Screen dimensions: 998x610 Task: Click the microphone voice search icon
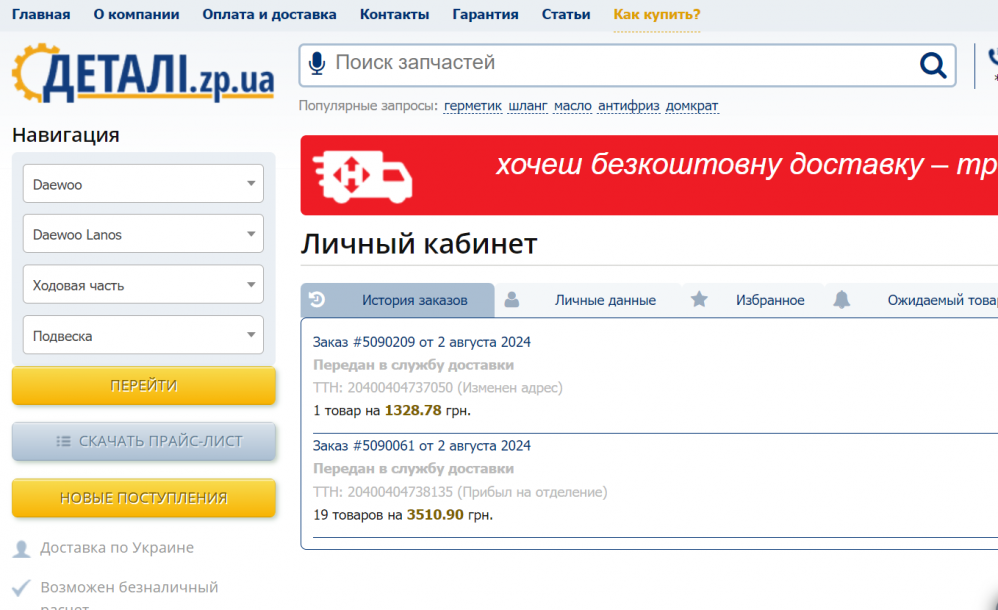click(x=317, y=64)
